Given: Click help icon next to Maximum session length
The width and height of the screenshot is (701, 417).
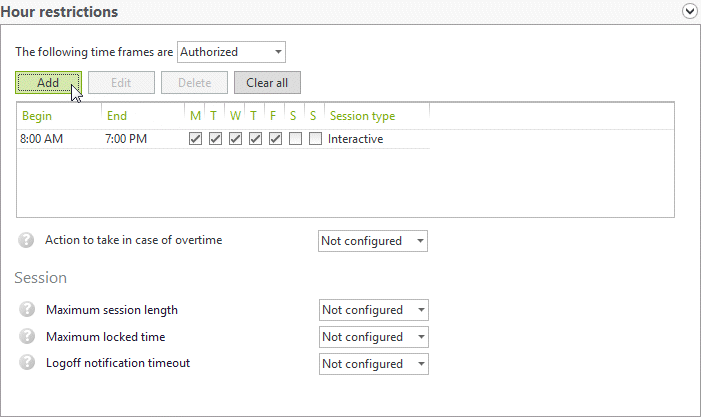Looking at the screenshot, I should (27, 310).
